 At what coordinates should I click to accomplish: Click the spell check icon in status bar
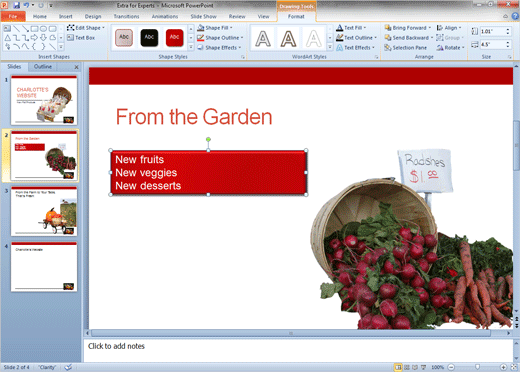(68, 367)
